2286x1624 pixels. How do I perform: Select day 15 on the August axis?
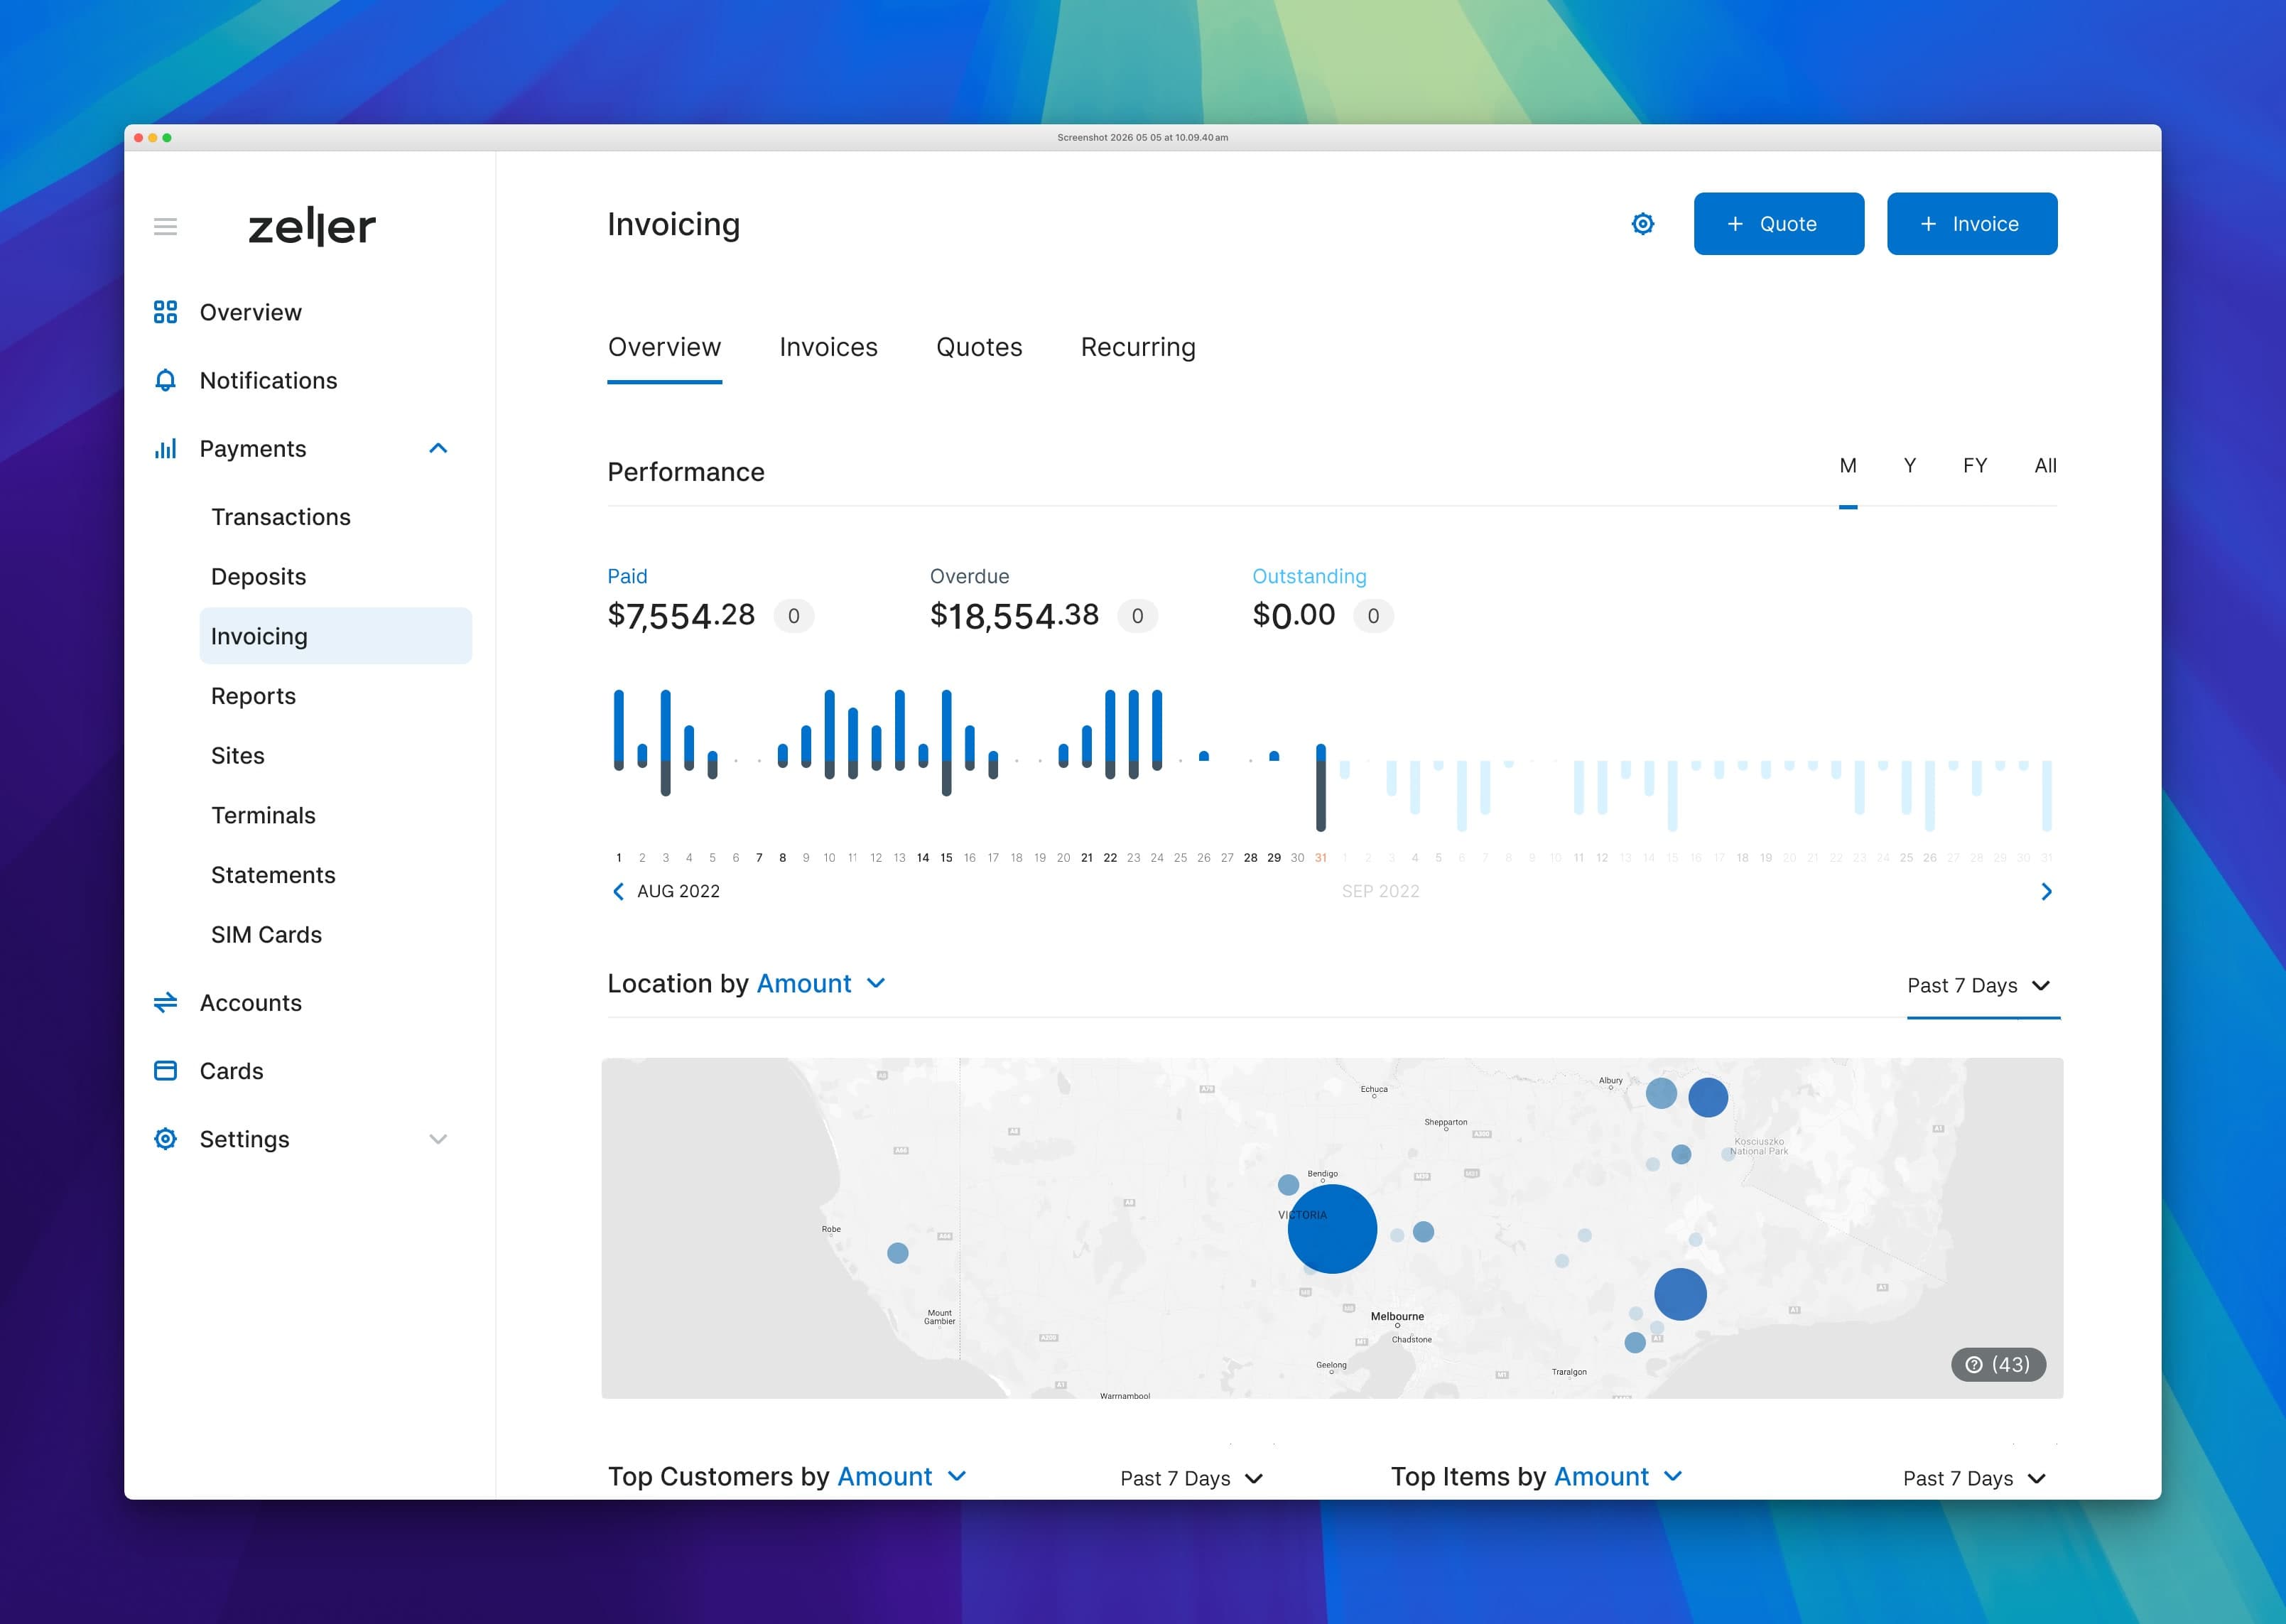[946, 857]
